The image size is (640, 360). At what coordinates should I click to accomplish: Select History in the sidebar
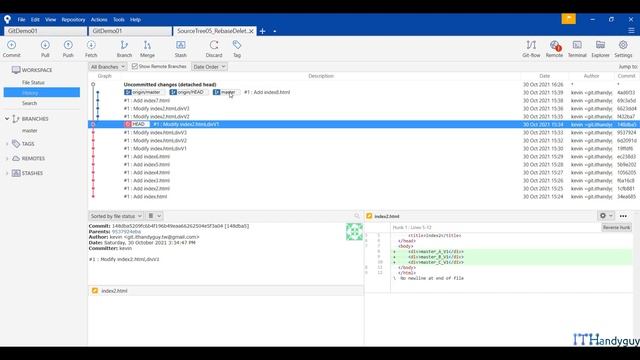point(42,93)
